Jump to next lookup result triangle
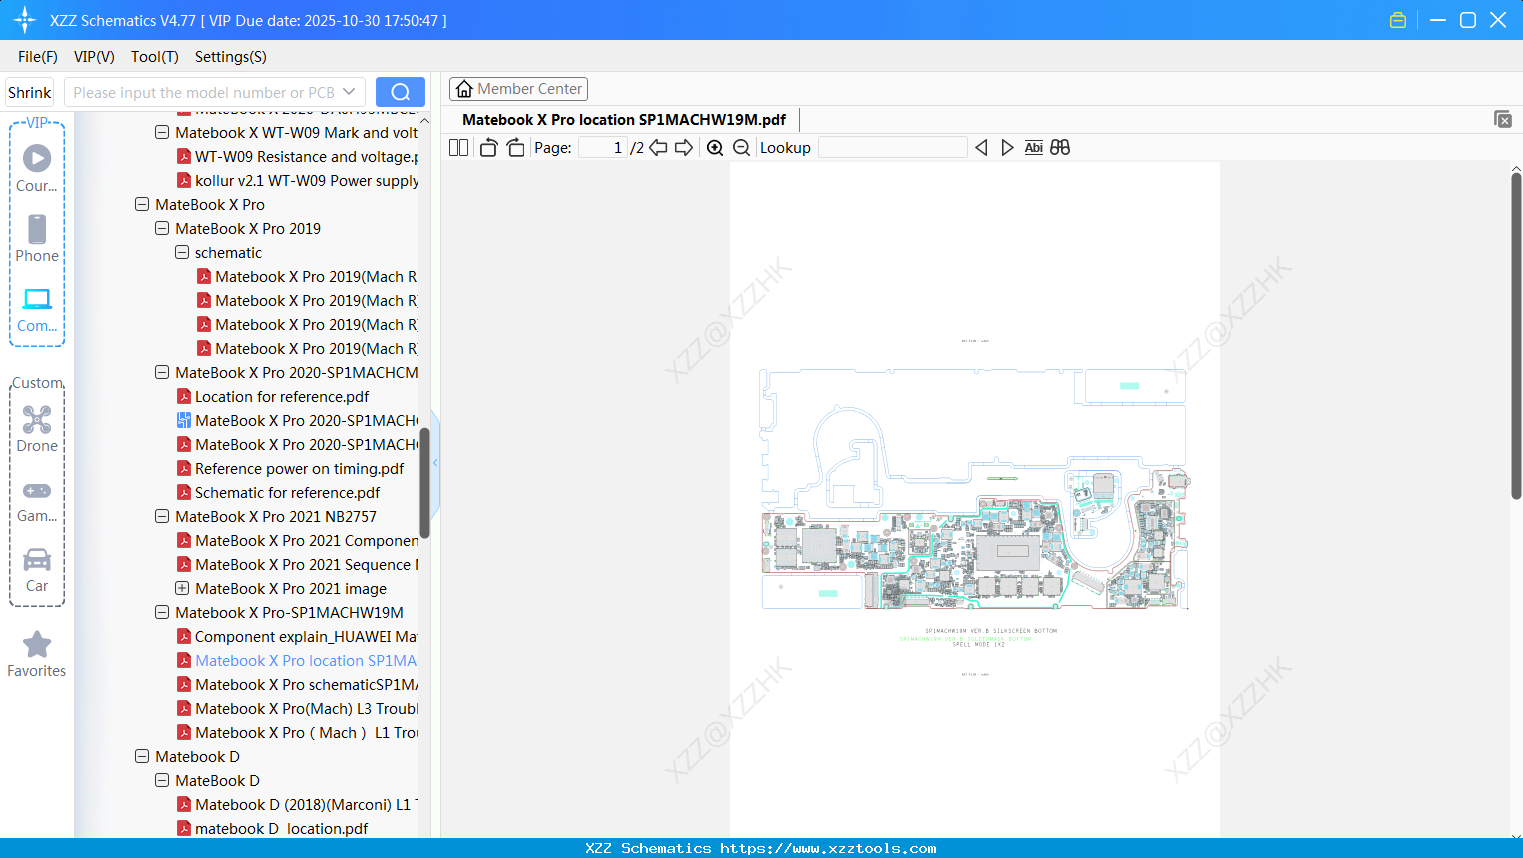Viewport: 1523px width, 858px height. [x=1007, y=148]
